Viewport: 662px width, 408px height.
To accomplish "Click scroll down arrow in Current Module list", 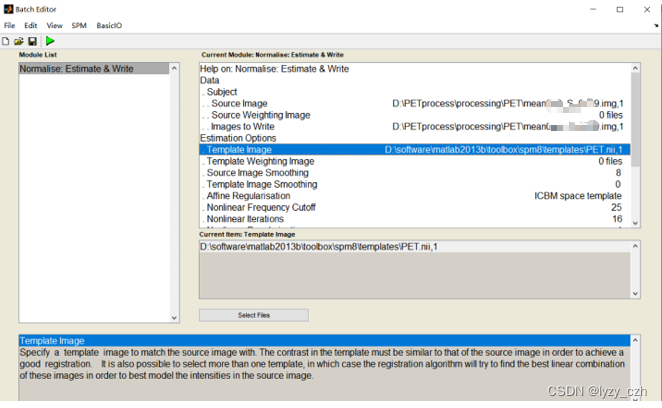I will tap(635, 223).
